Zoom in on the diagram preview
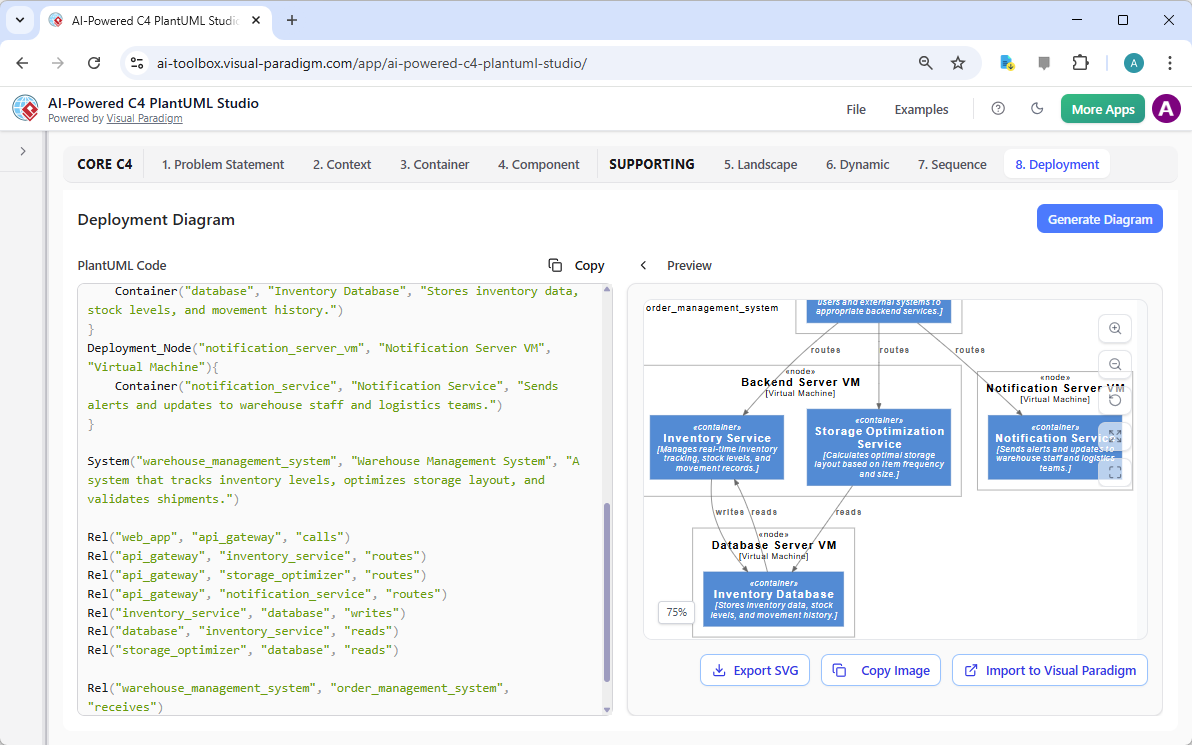The height and width of the screenshot is (745, 1192). [x=1115, y=328]
